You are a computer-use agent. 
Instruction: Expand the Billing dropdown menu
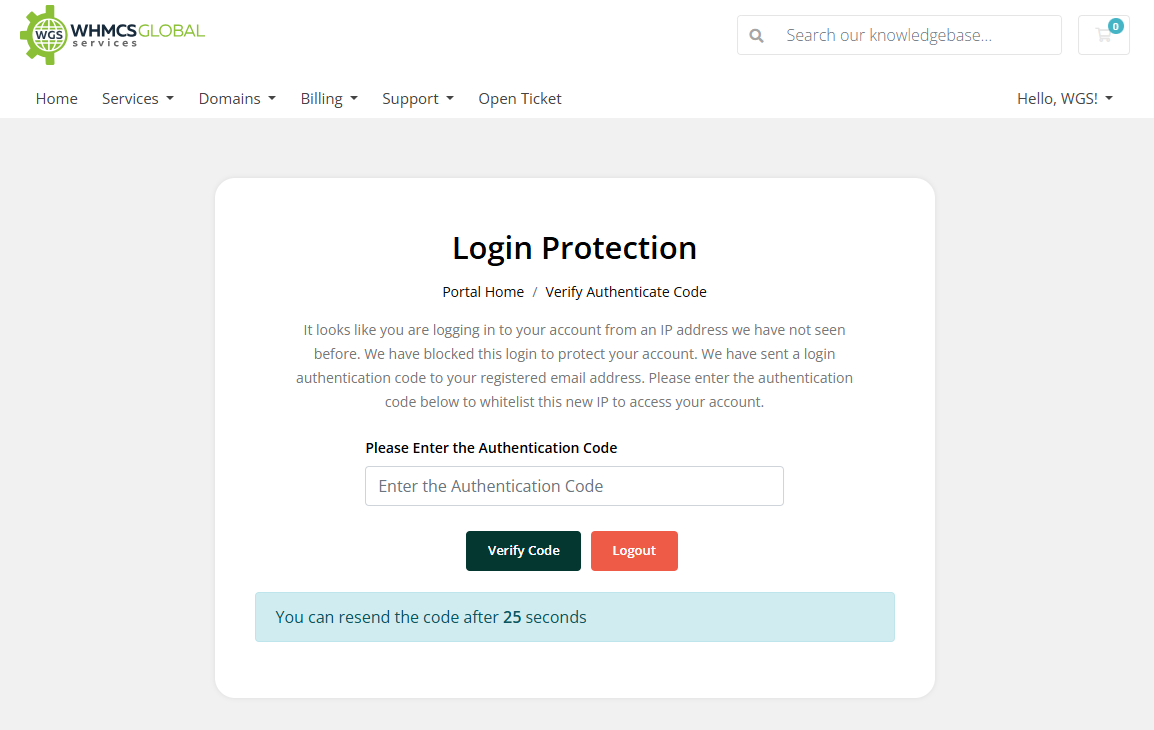329,99
